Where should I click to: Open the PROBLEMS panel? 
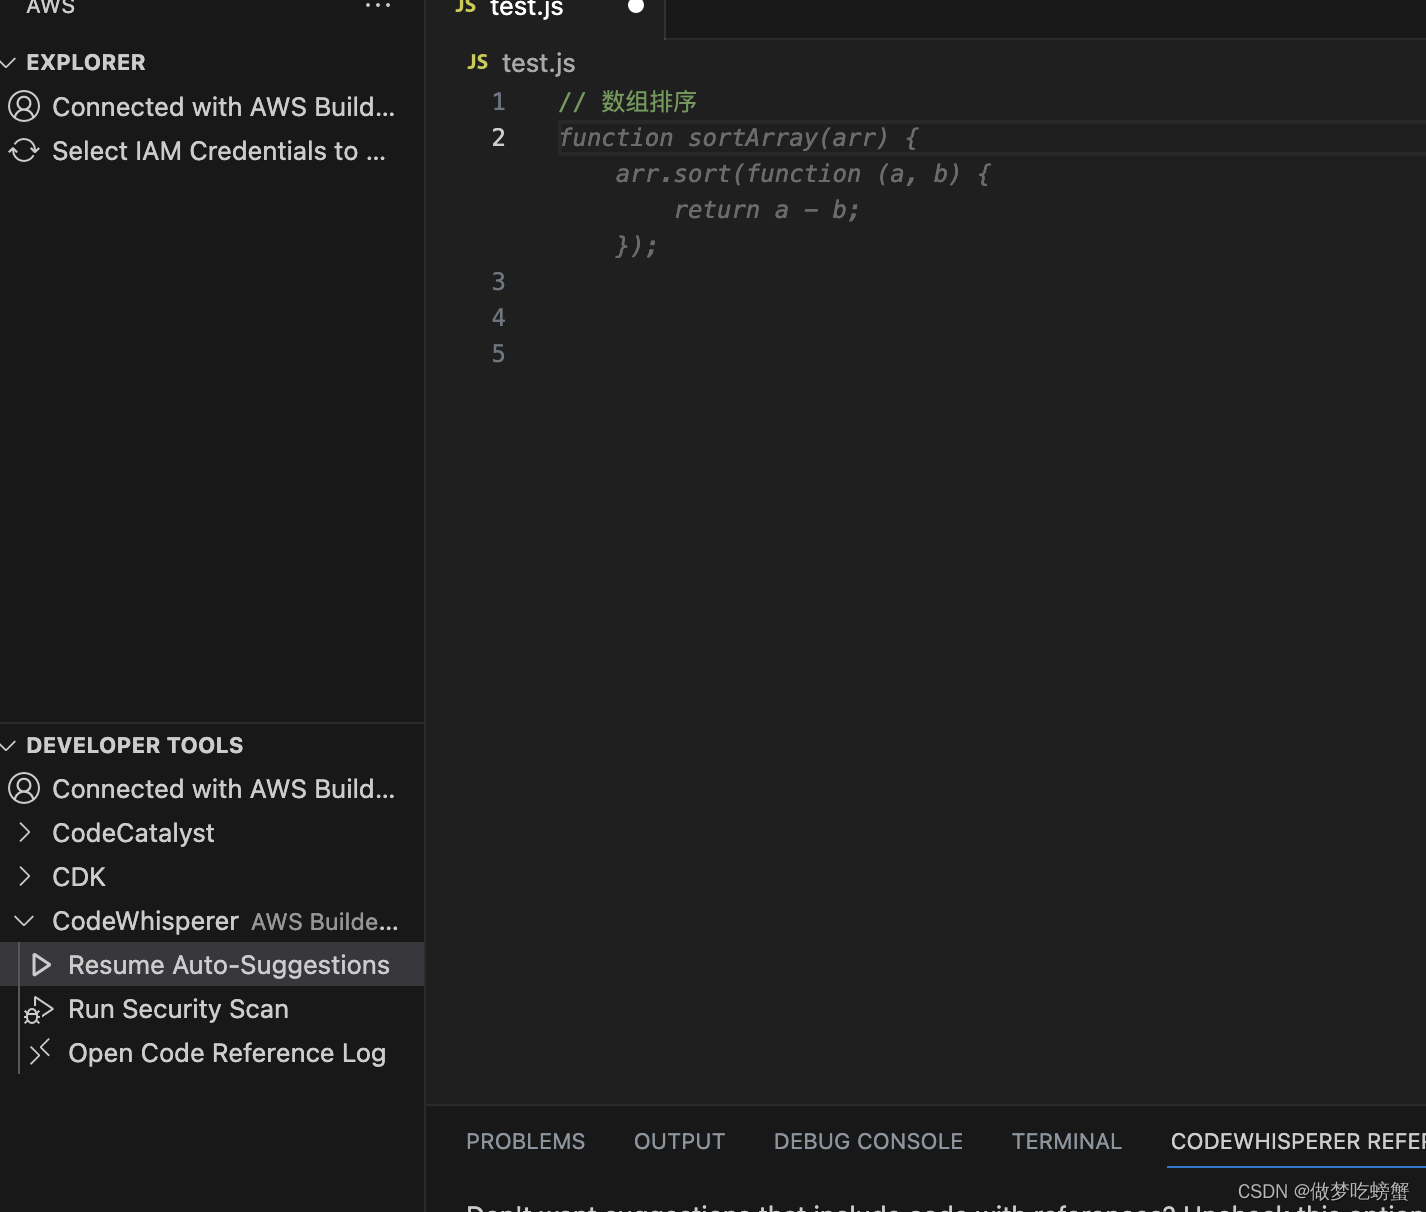coord(525,1141)
